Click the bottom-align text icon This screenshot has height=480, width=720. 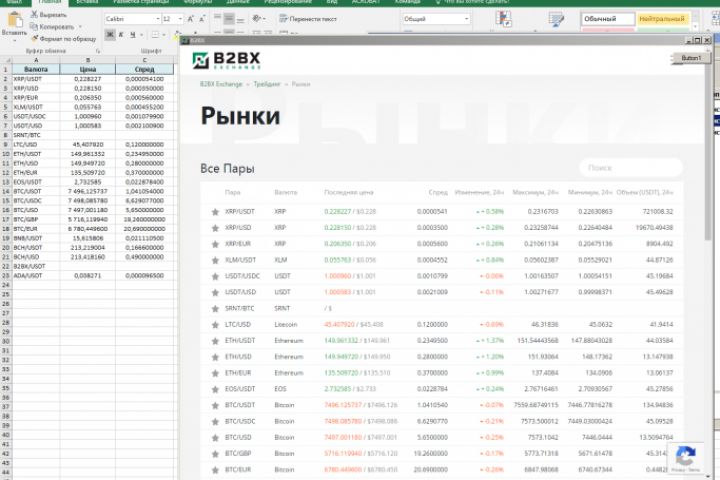240,19
